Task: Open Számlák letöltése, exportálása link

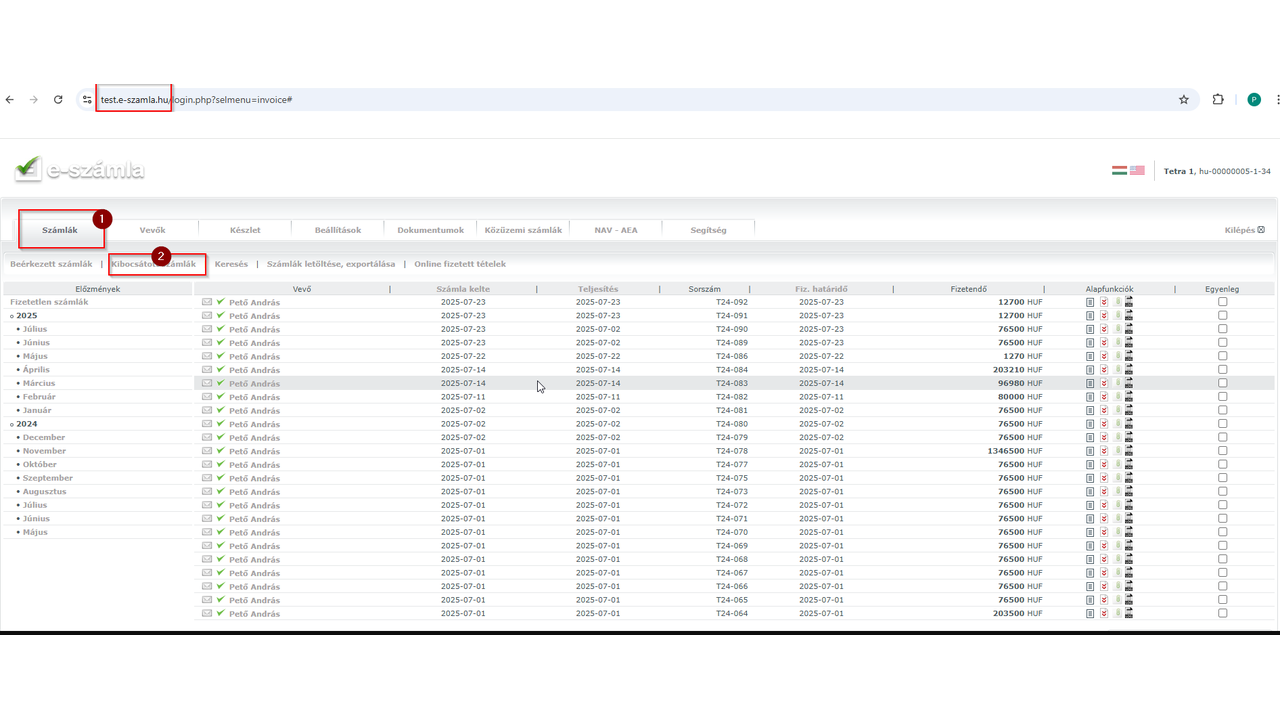Action: pos(331,264)
